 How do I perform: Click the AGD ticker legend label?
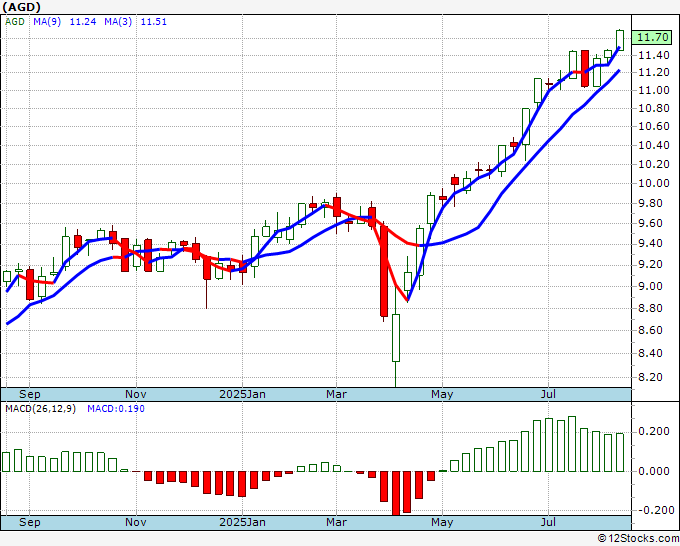(x=15, y=21)
